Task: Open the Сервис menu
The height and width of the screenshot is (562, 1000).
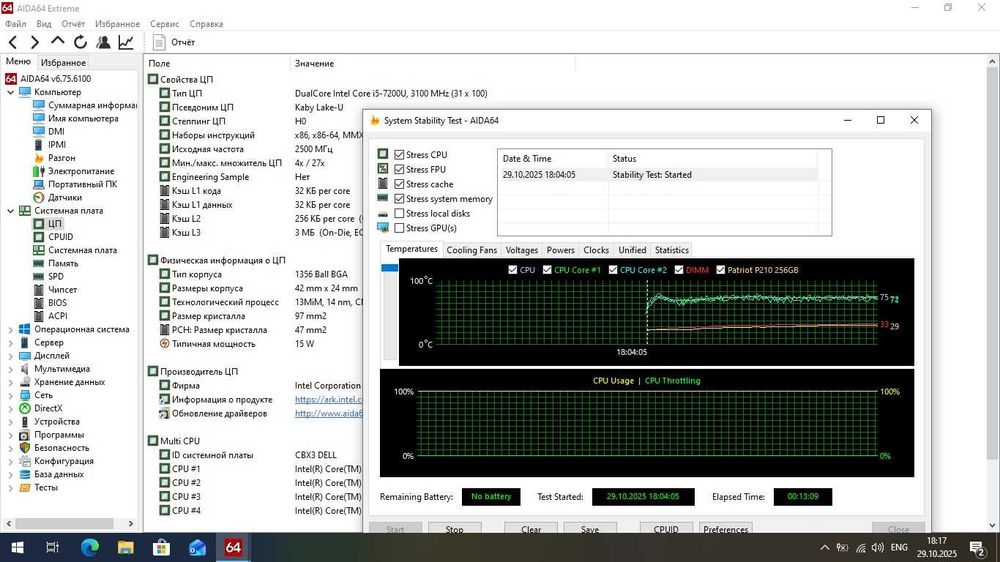Action: coord(165,24)
